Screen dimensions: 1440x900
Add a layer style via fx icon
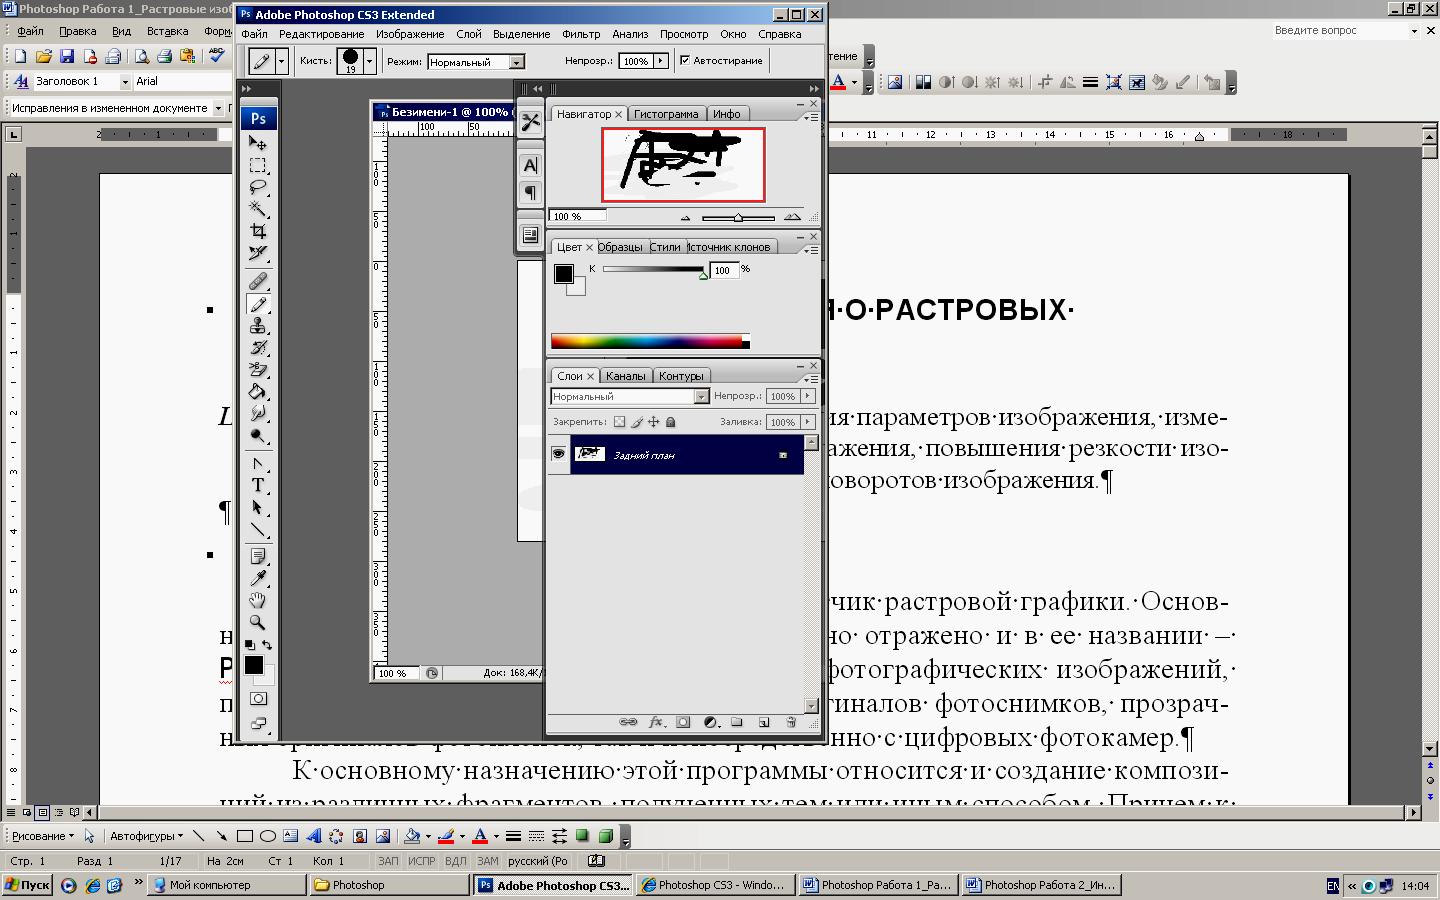pyautogui.click(x=656, y=721)
